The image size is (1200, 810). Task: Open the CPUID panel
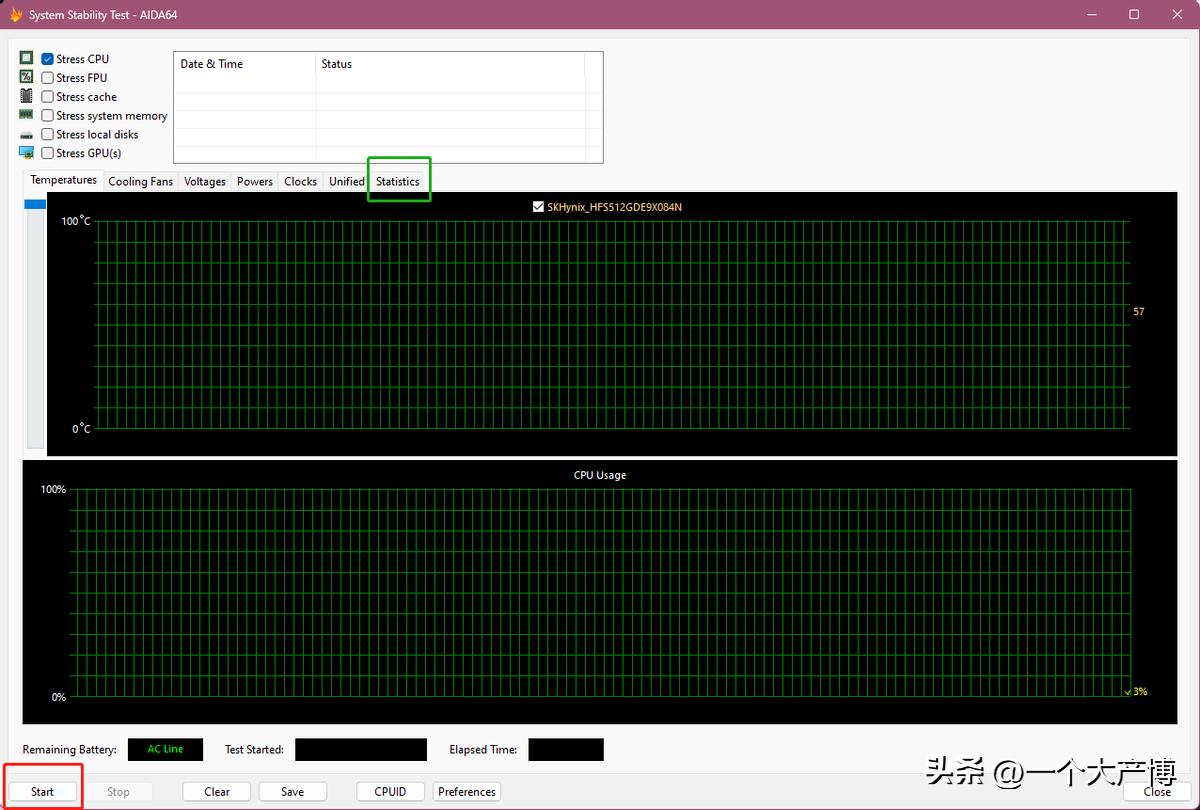click(x=390, y=791)
